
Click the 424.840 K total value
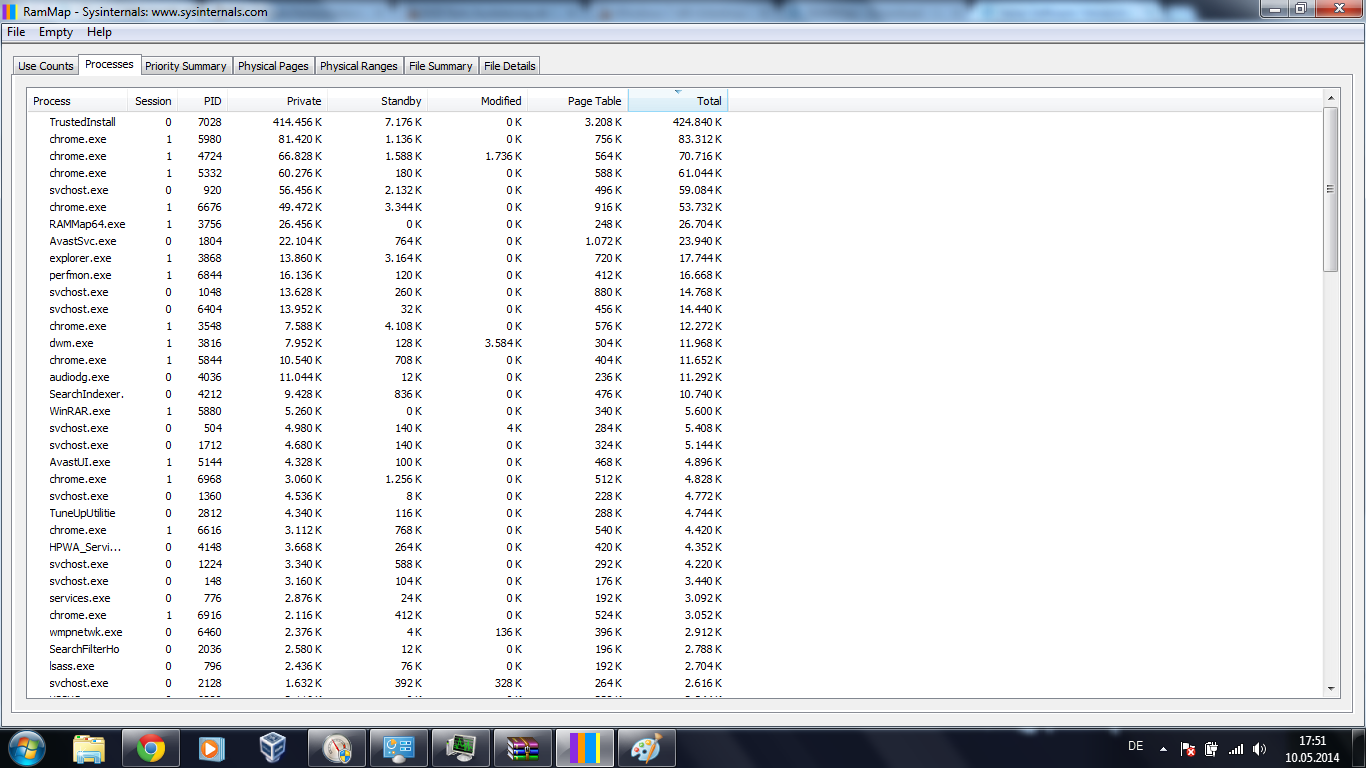pos(697,122)
